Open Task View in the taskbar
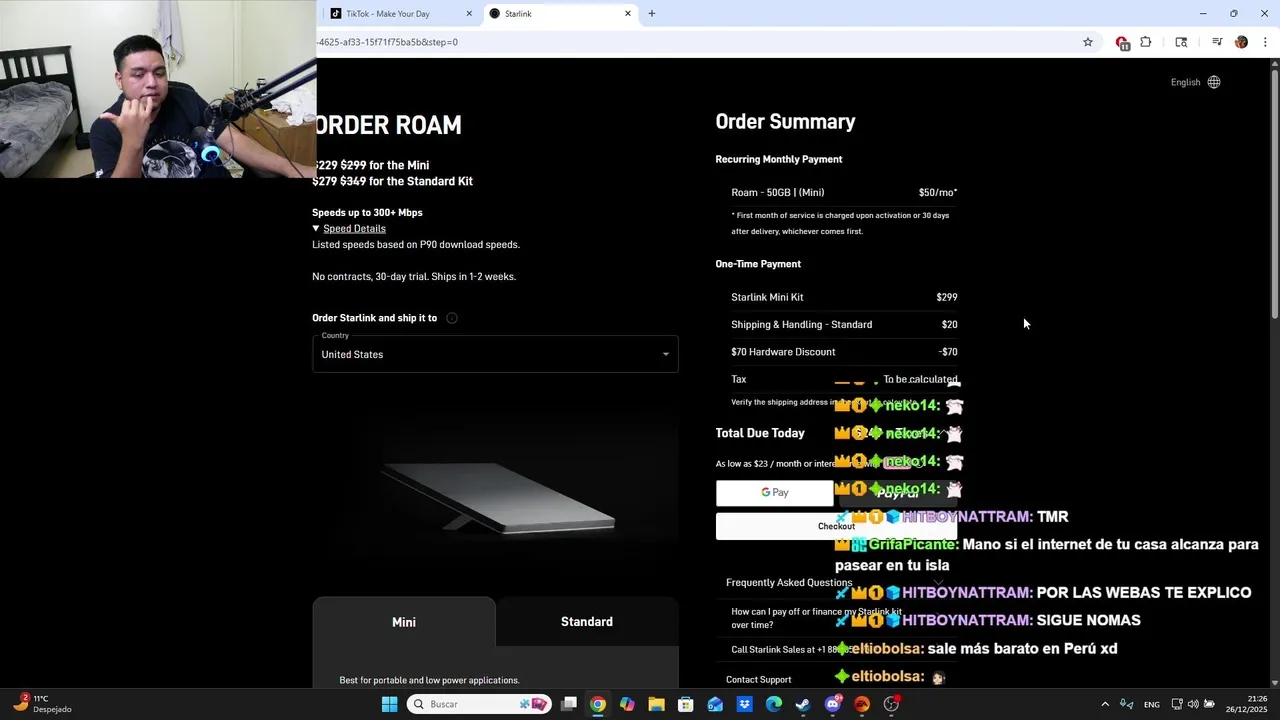The width and height of the screenshot is (1280, 720). 569,704
